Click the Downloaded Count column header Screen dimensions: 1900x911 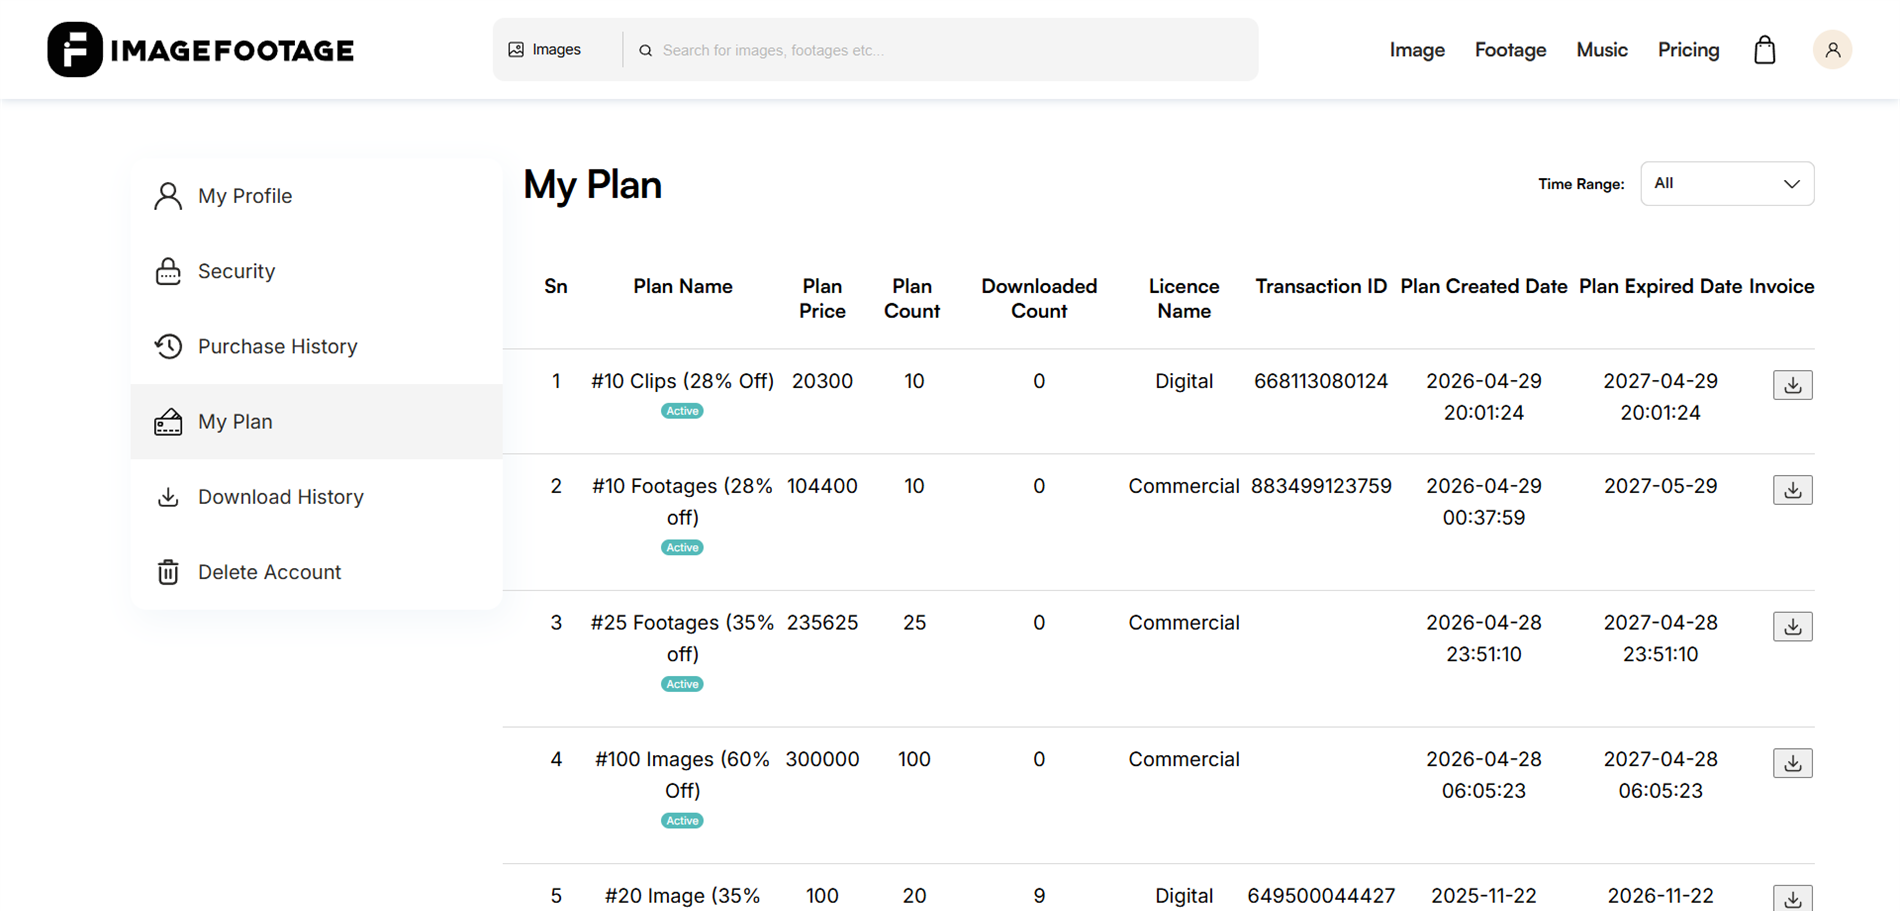click(x=1039, y=299)
